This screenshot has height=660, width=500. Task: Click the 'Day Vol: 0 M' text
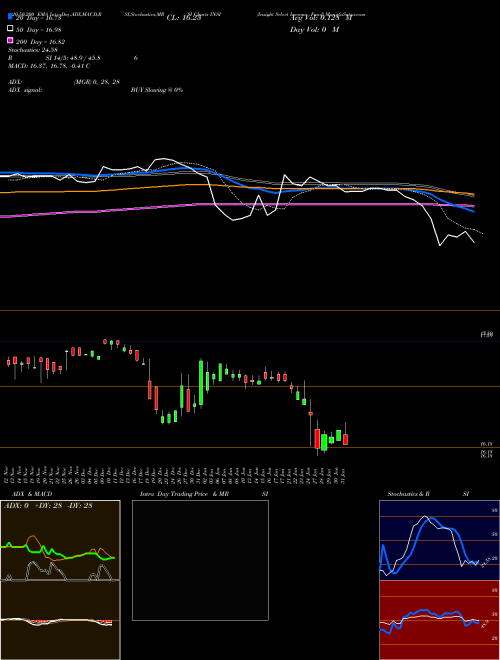point(314,30)
